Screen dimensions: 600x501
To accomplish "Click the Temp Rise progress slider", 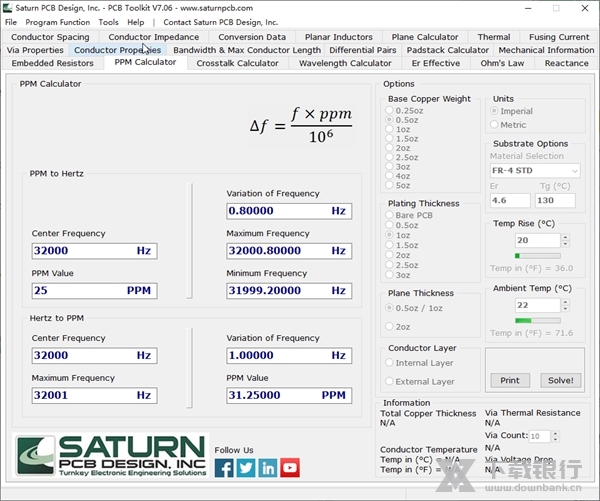I will tap(538, 256).
